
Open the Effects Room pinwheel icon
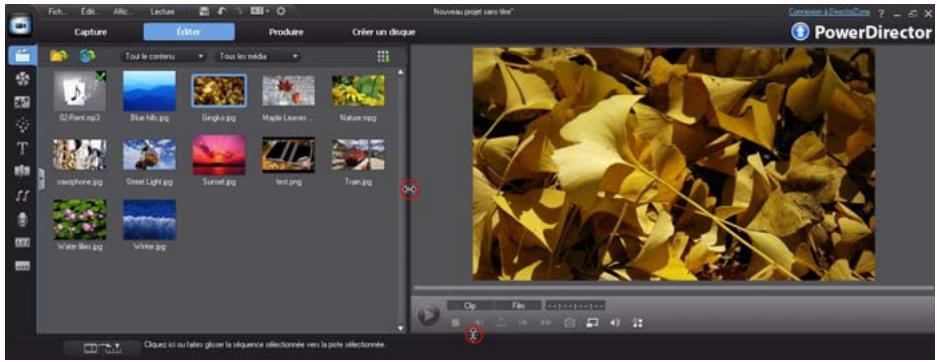pyautogui.click(x=22, y=79)
